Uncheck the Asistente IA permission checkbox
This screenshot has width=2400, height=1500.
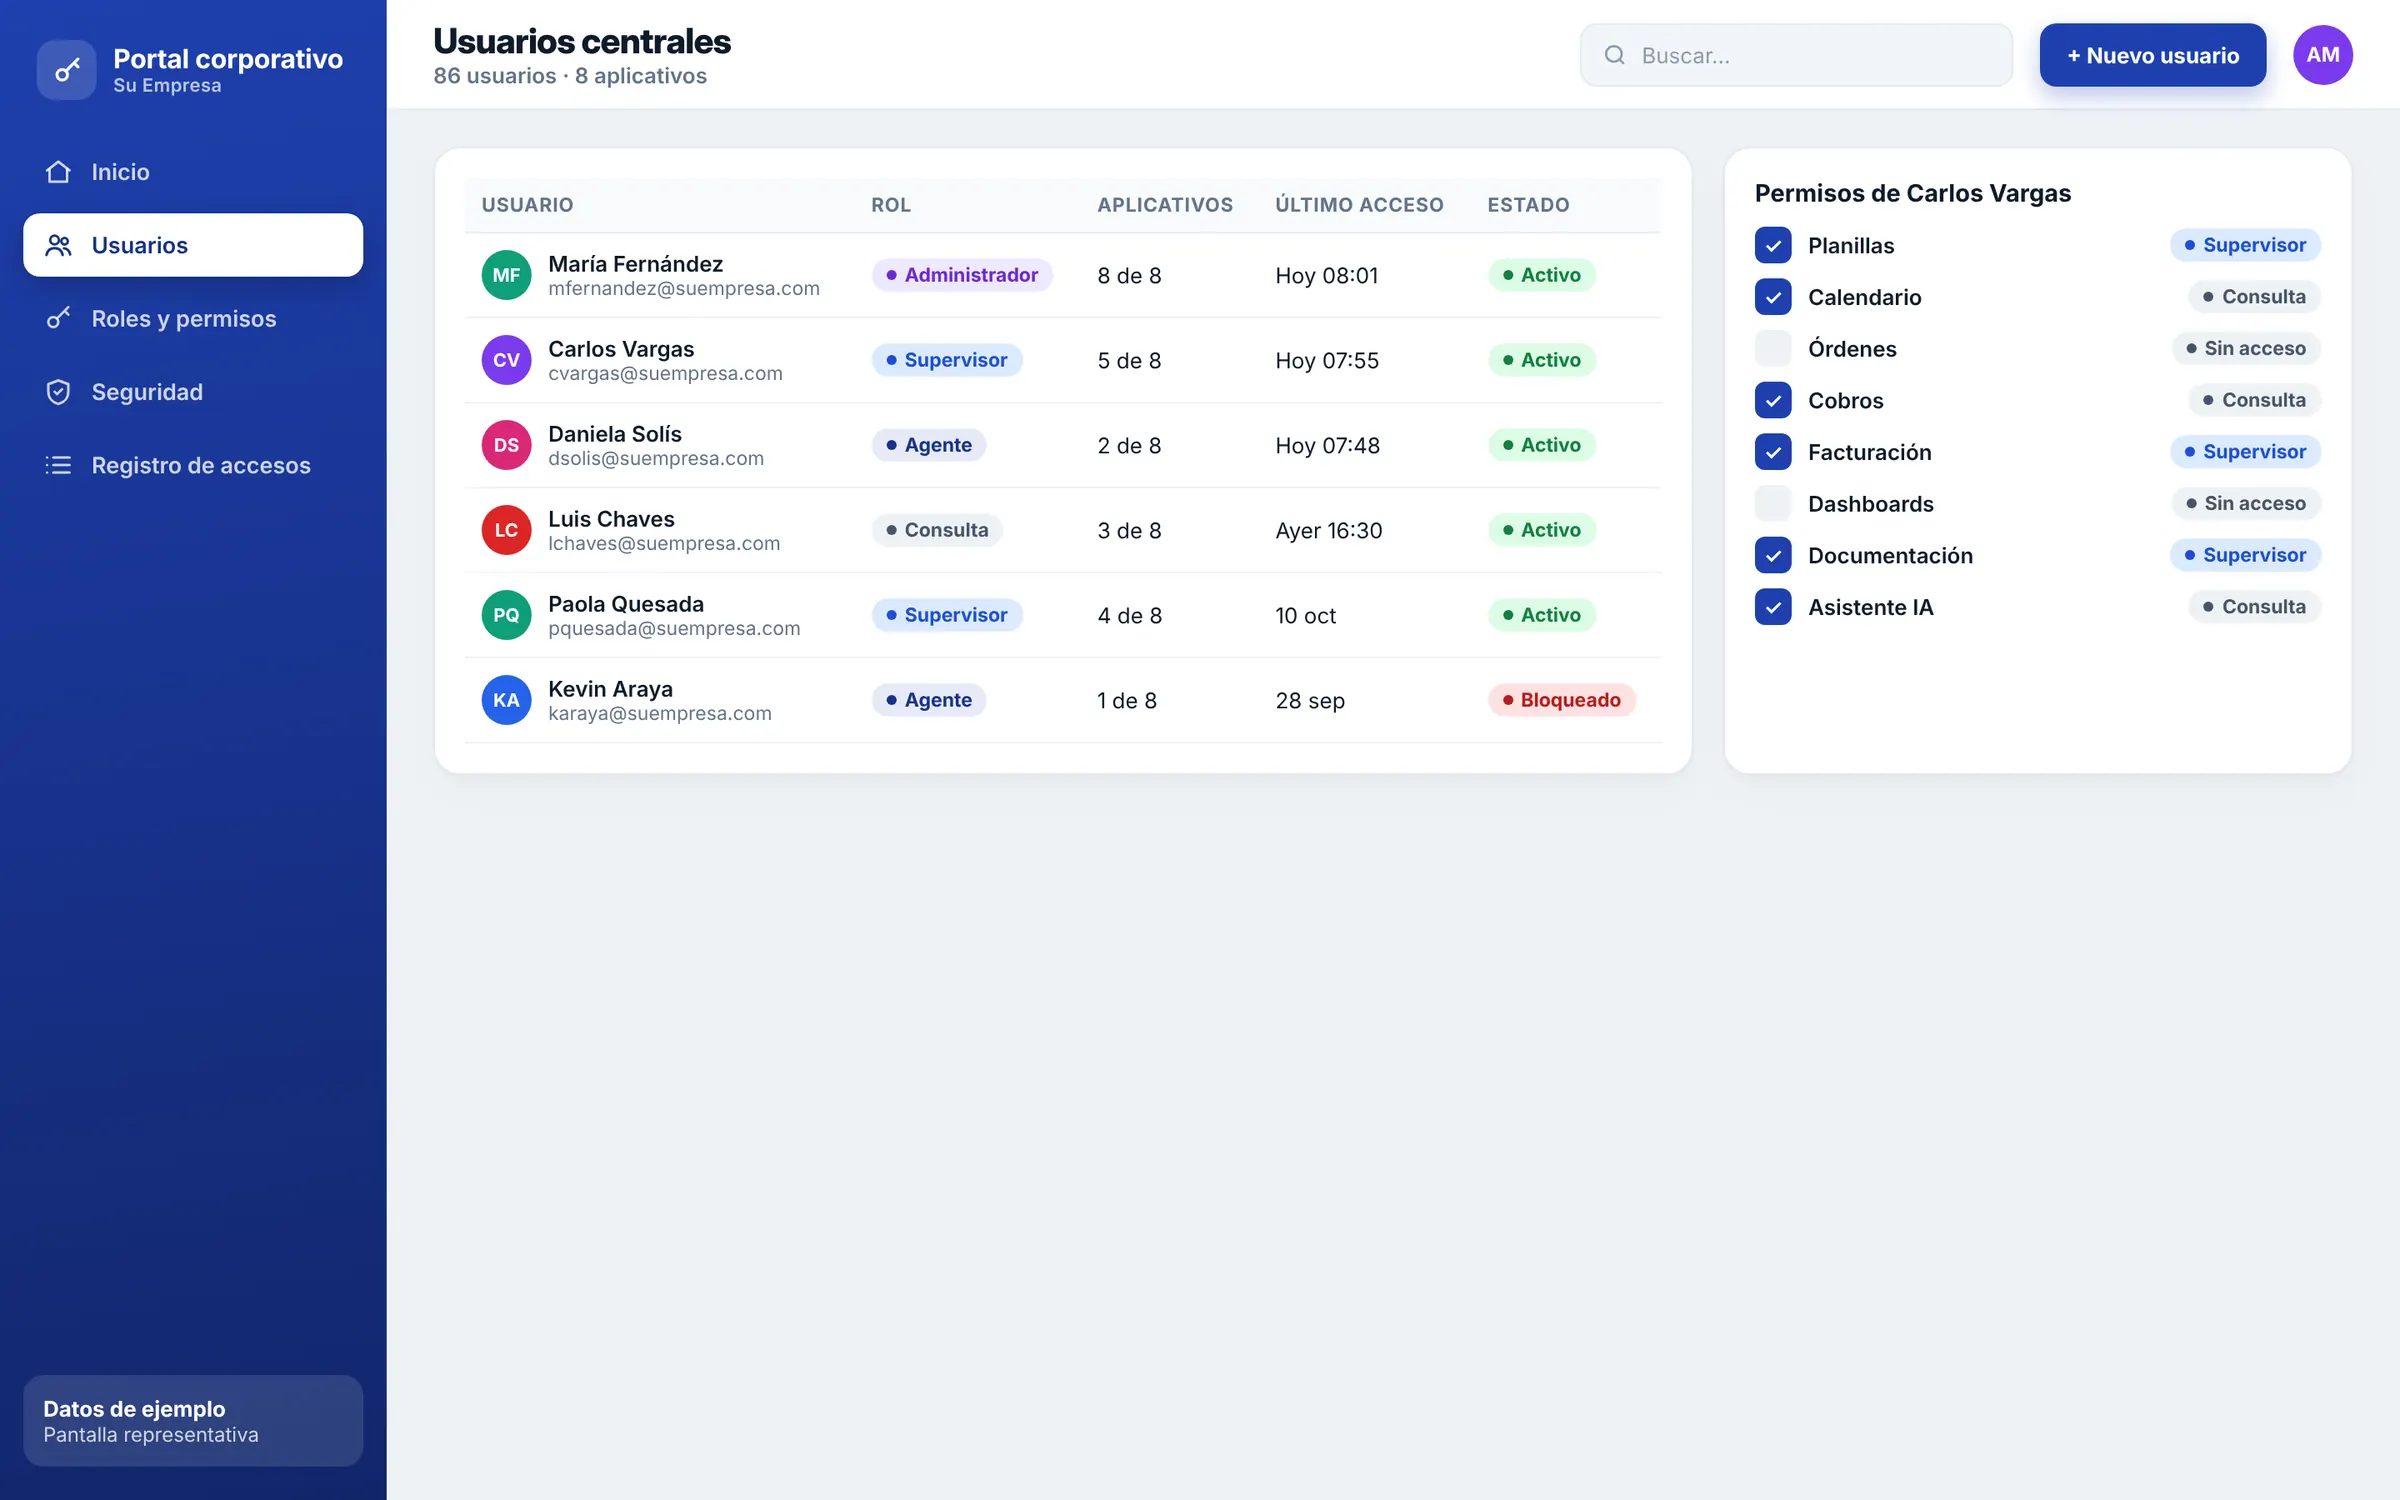pos(1773,607)
